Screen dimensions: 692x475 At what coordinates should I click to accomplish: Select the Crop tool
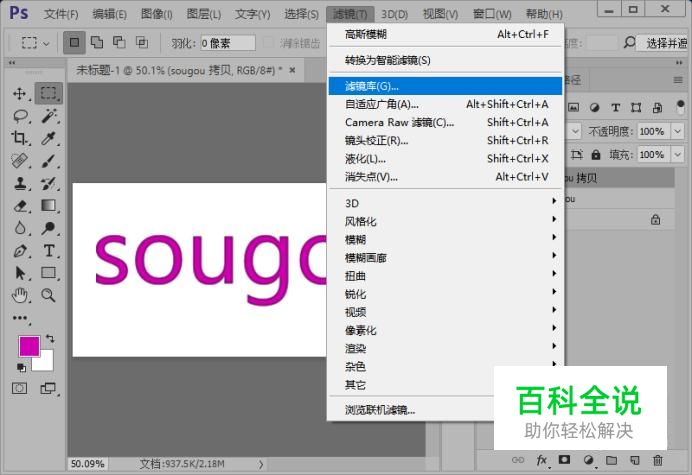pyautogui.click(x=19, y=138)
